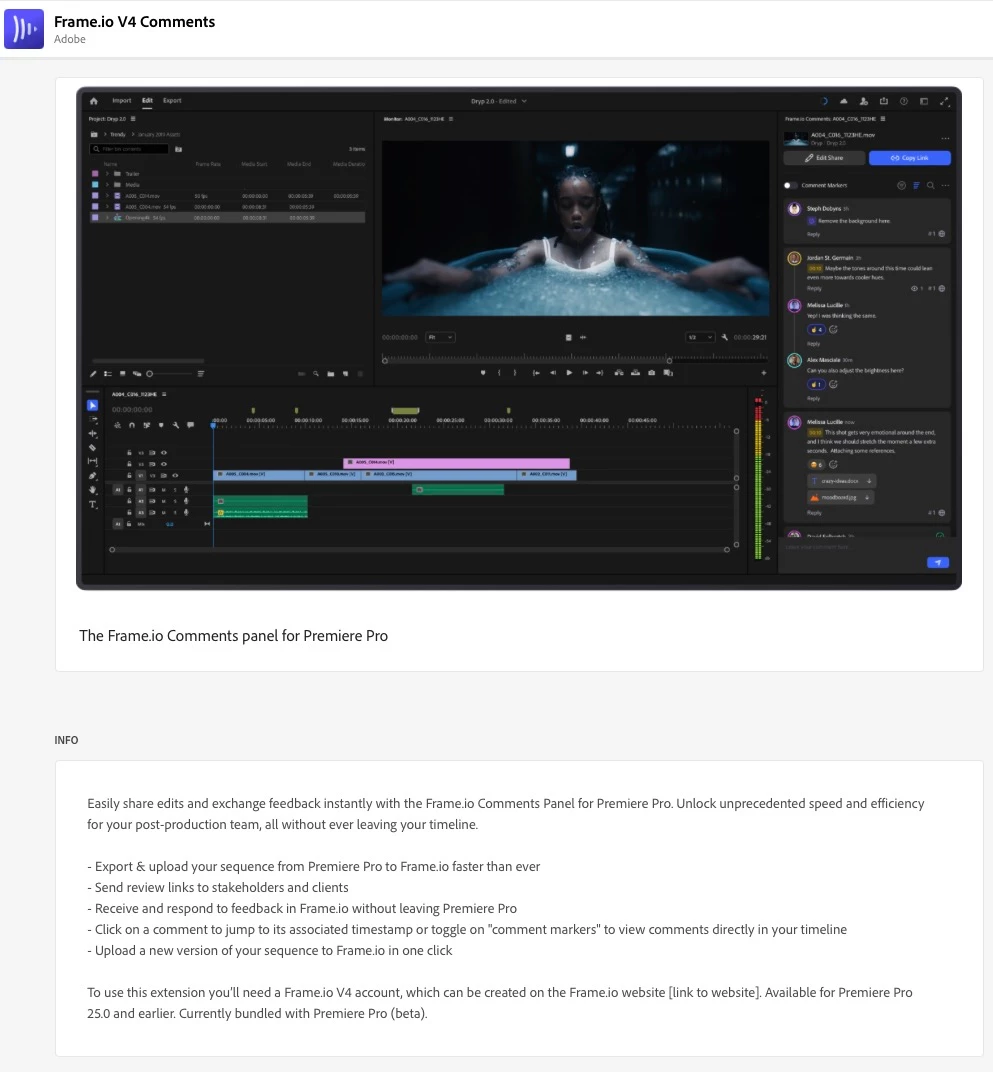This screenshot has width=993, height=1072.
Task: Switch project panel to list view
Action: 107,374
